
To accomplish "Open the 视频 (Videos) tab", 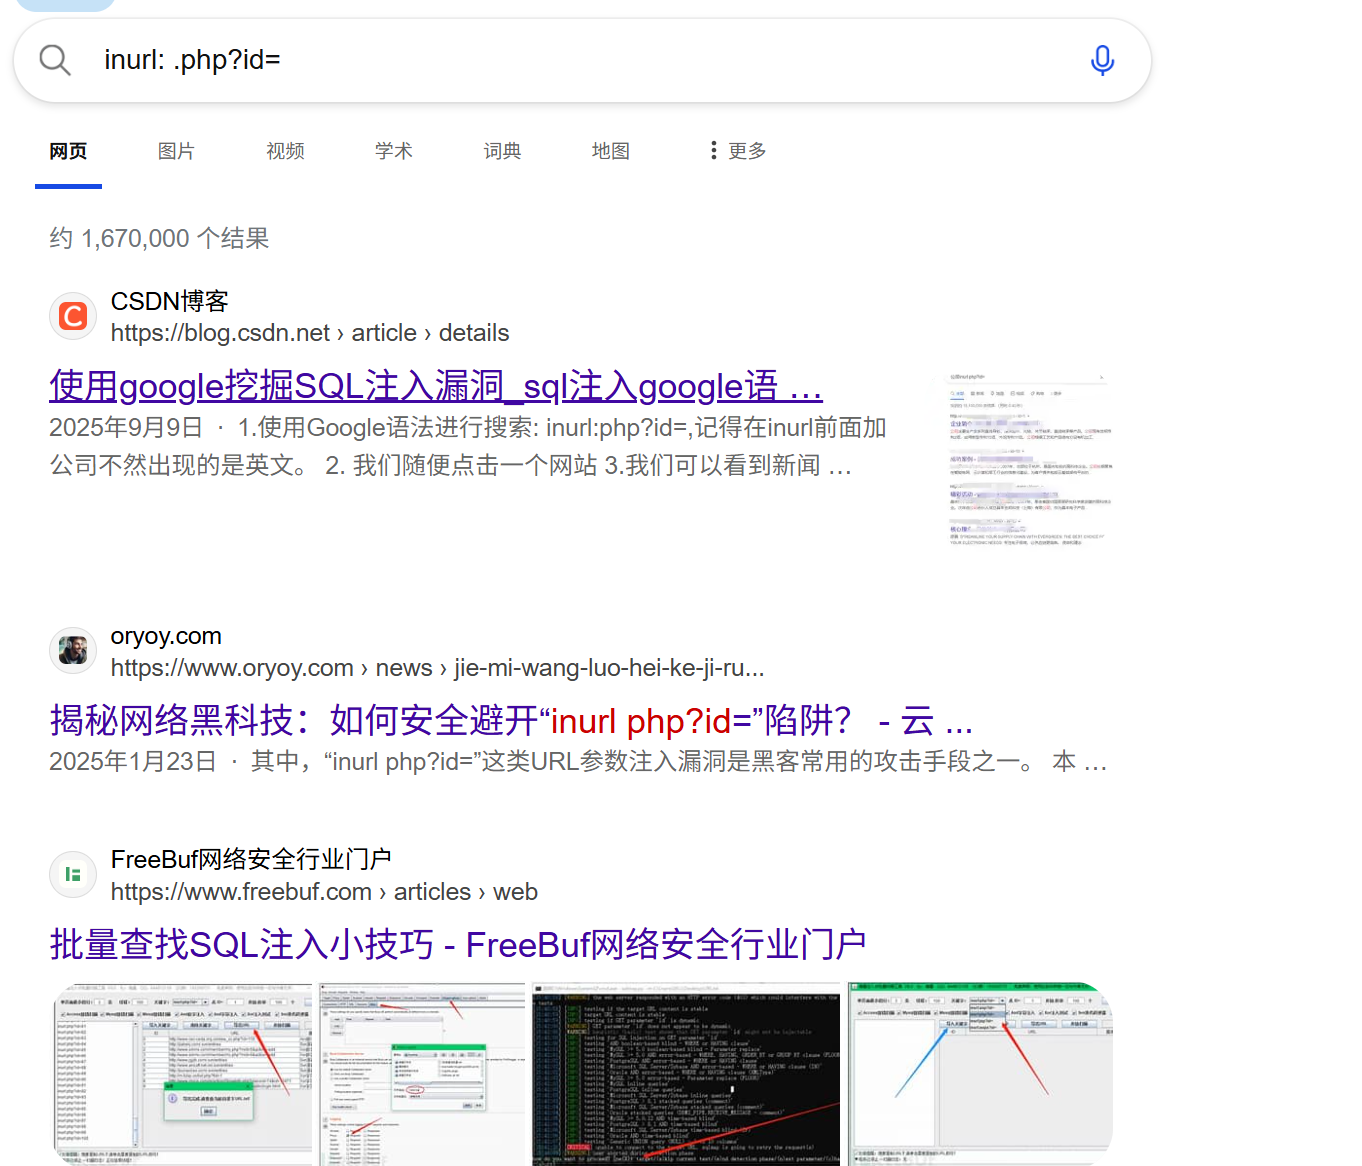I will pyautogui.click(x=284, y=150).
